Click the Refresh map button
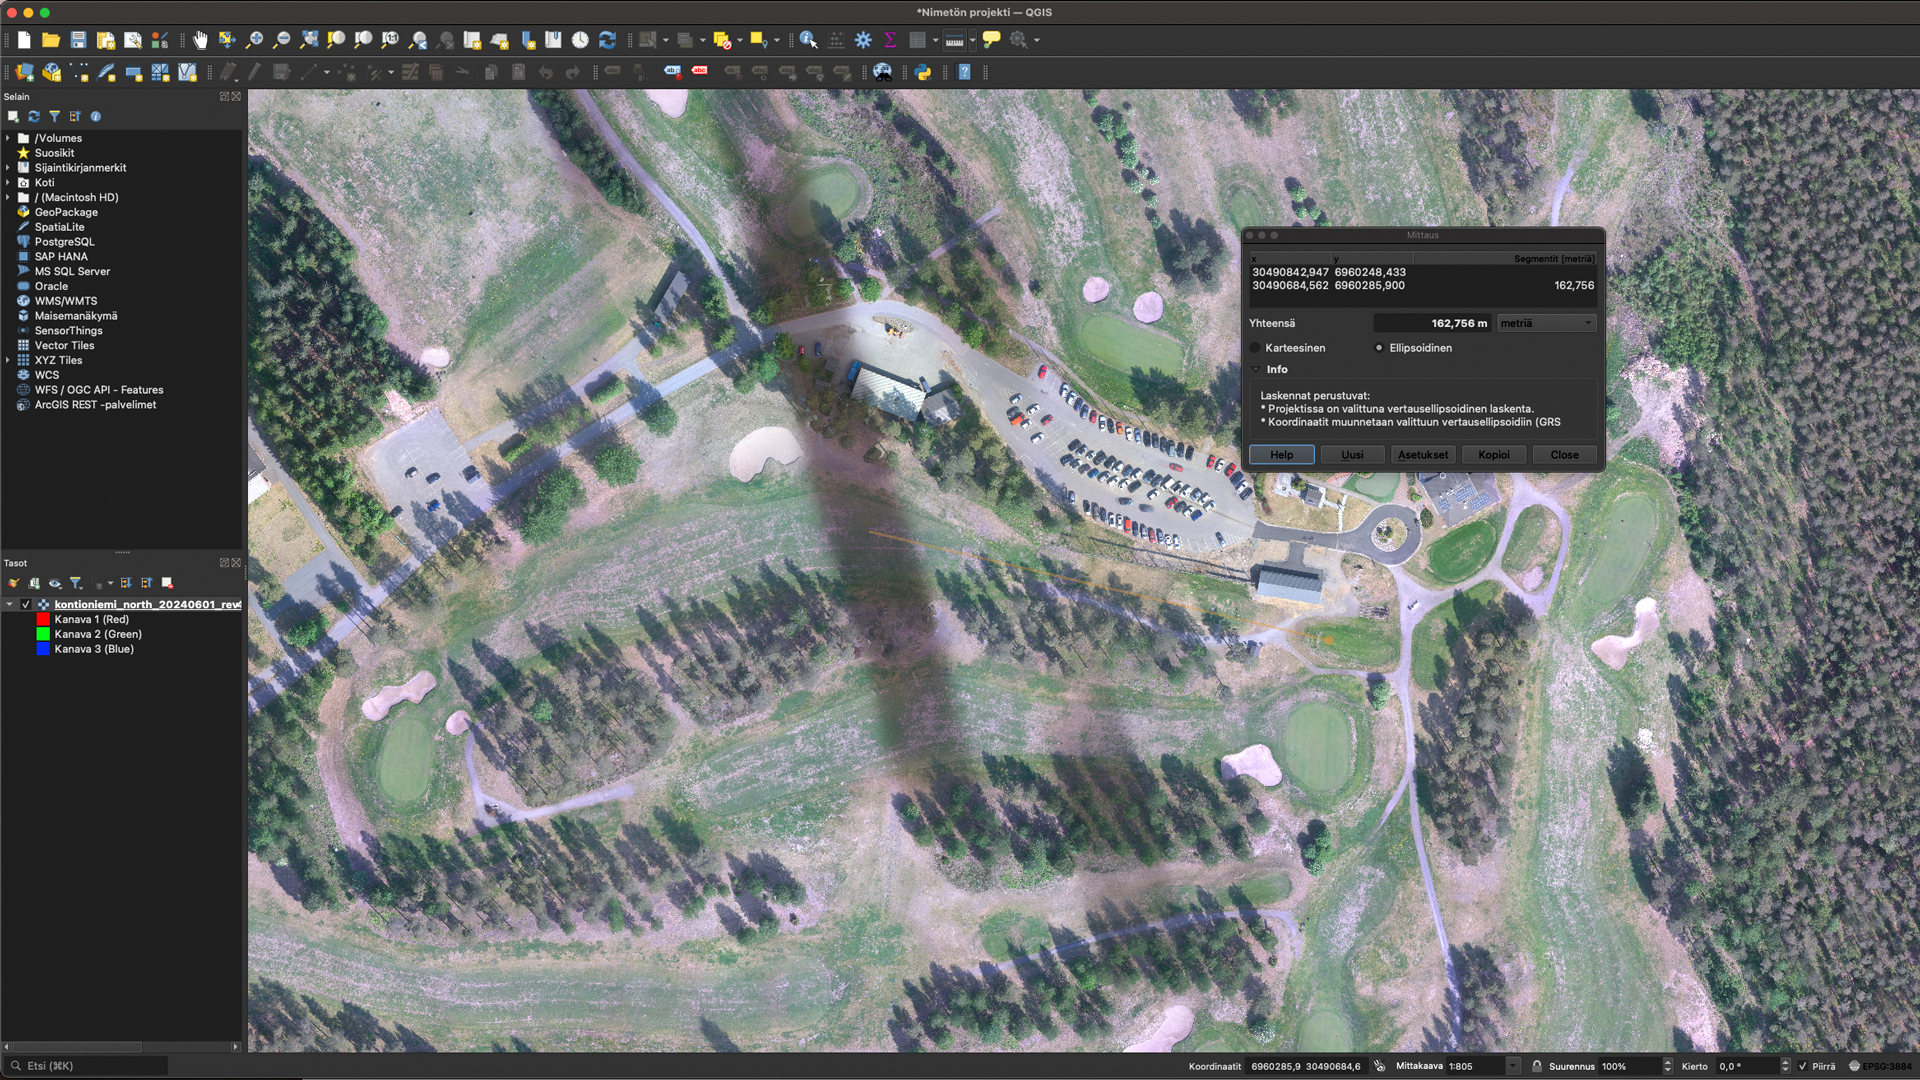Viewport: 1920px width, 1080px height. click(x=607, y=40)
